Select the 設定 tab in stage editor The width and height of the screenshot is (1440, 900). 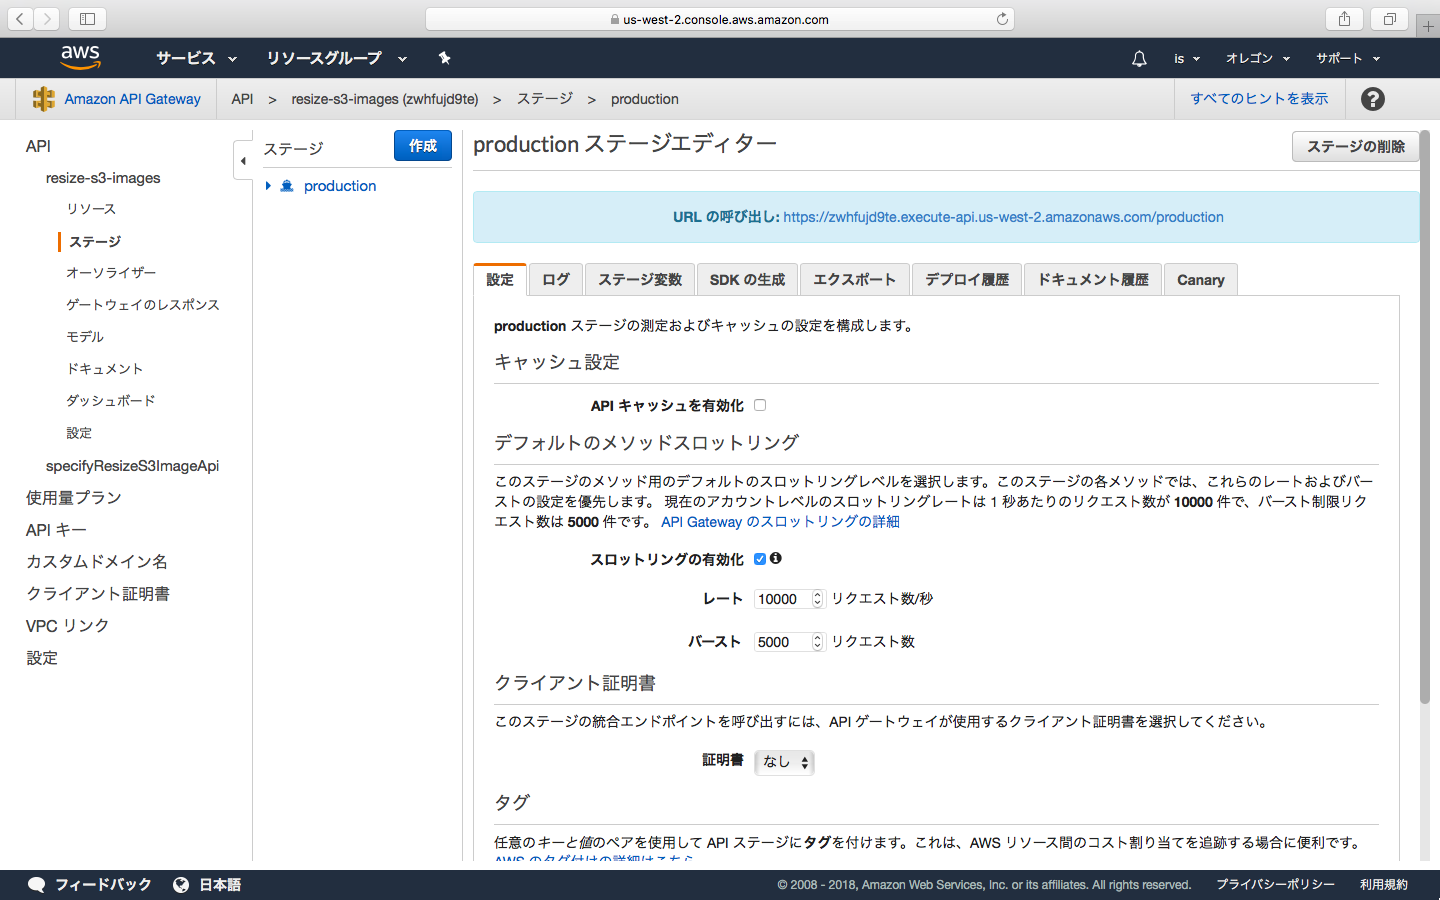(x=500, y=280)
